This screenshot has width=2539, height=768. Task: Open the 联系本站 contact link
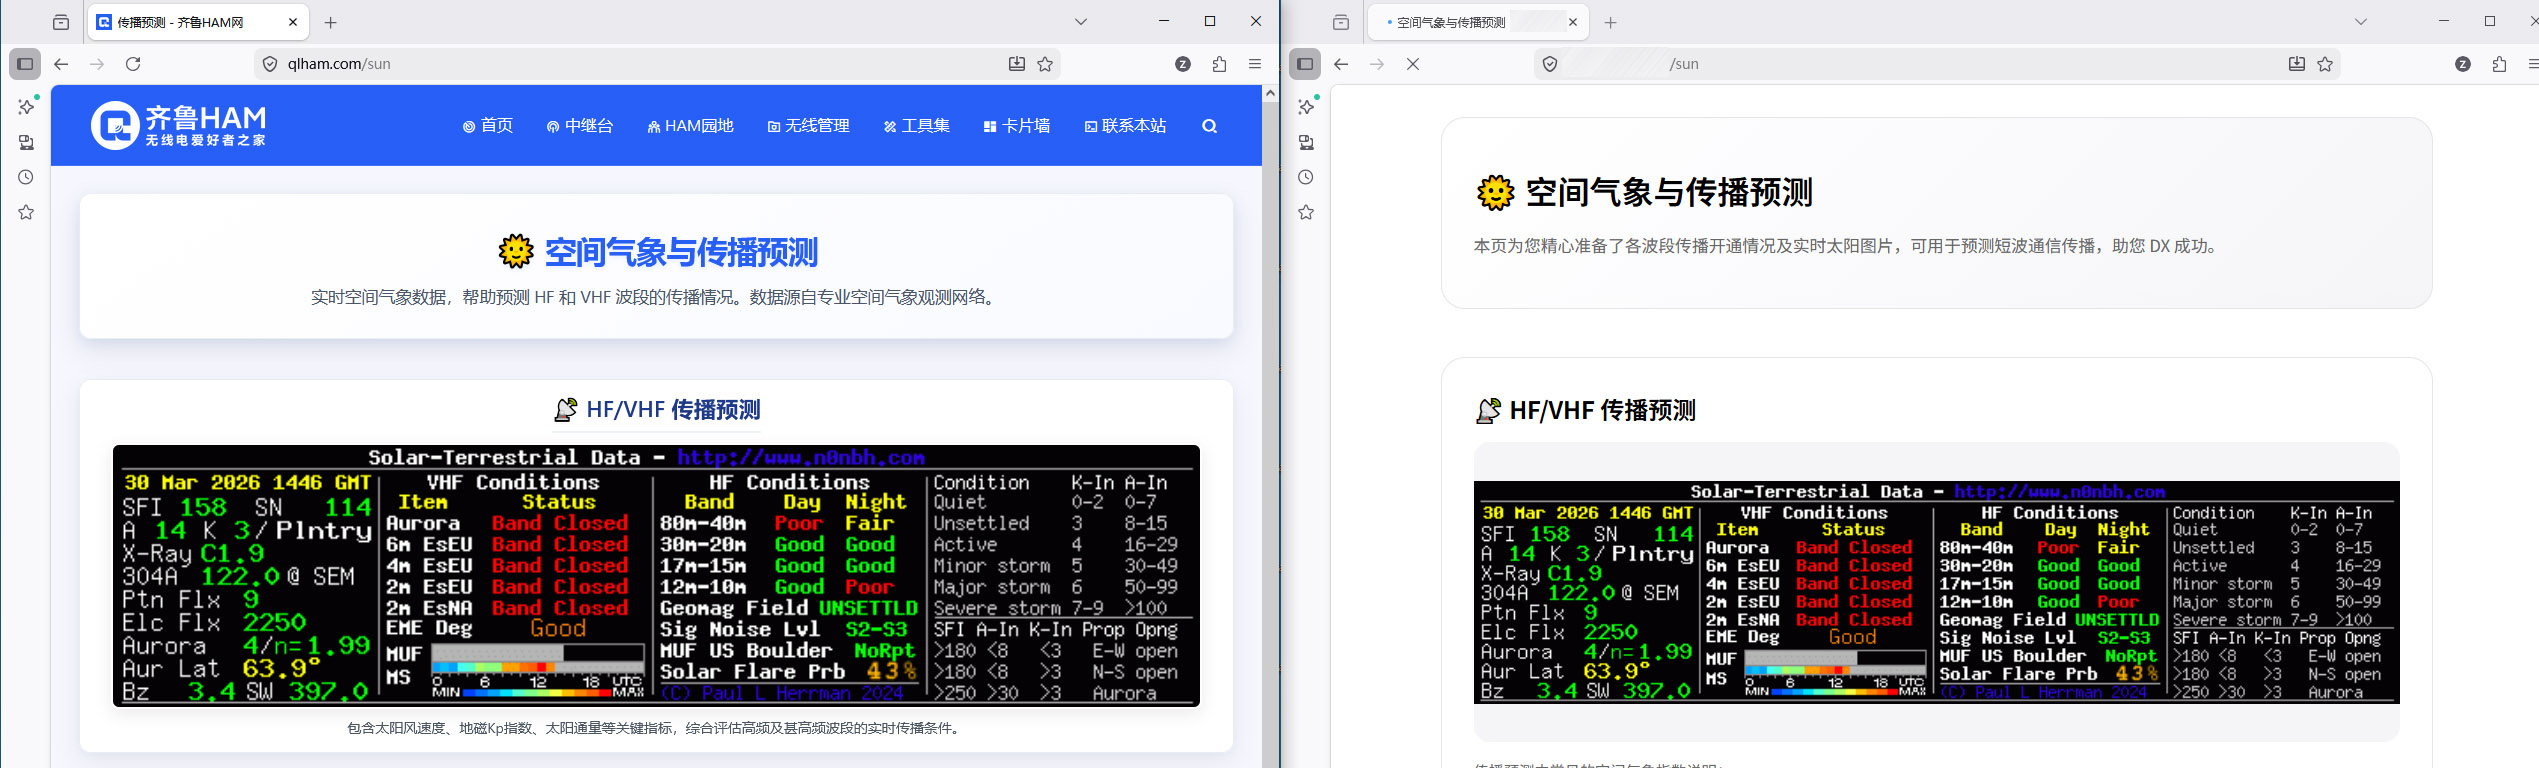pyautogui.click(x=1125, y=126)
